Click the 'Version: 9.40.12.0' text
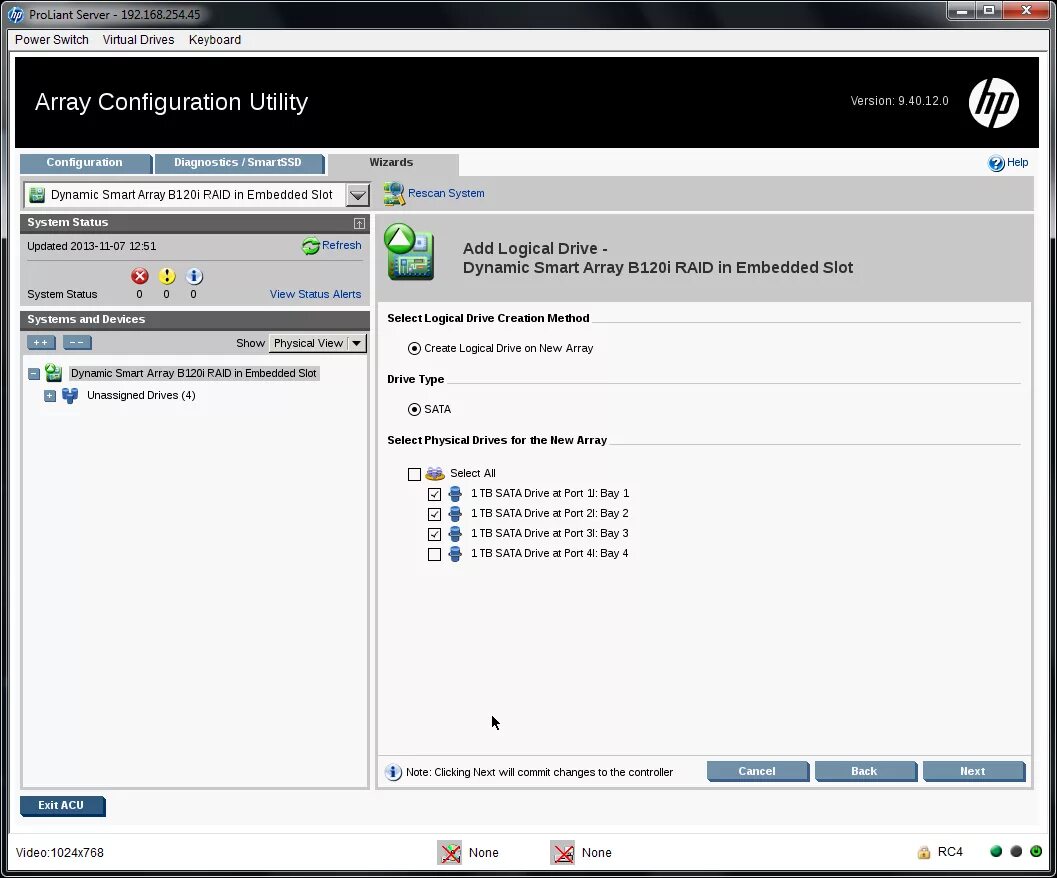The image size is (1057, 878). 899,101
